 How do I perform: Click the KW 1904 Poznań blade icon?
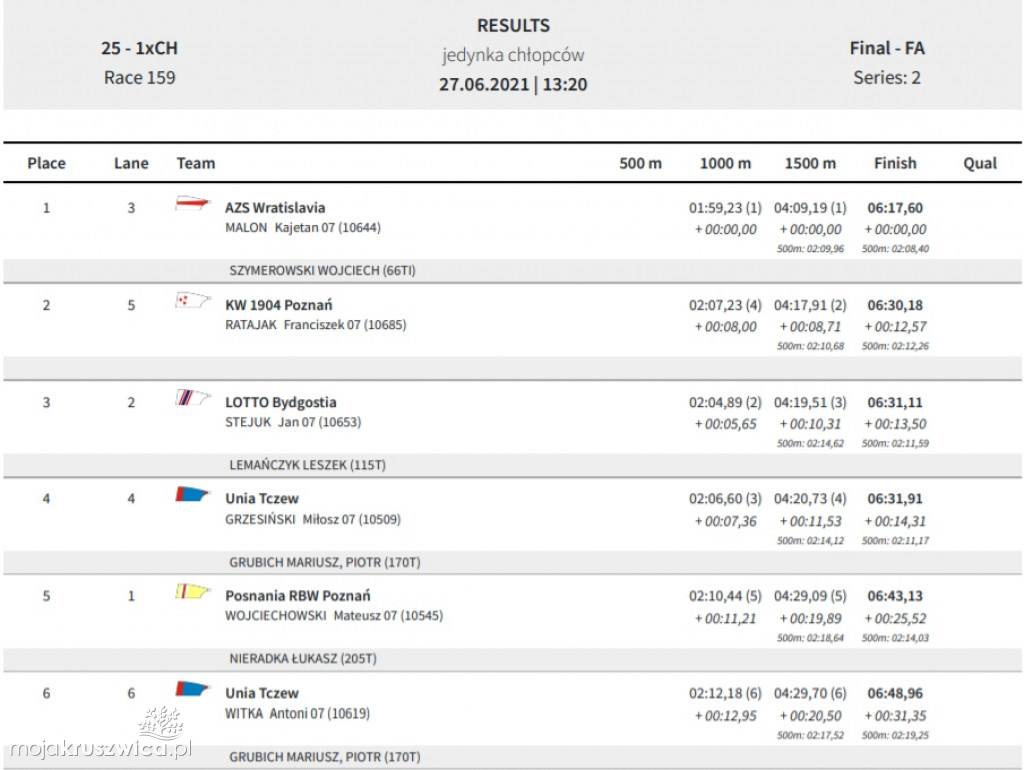193,300
